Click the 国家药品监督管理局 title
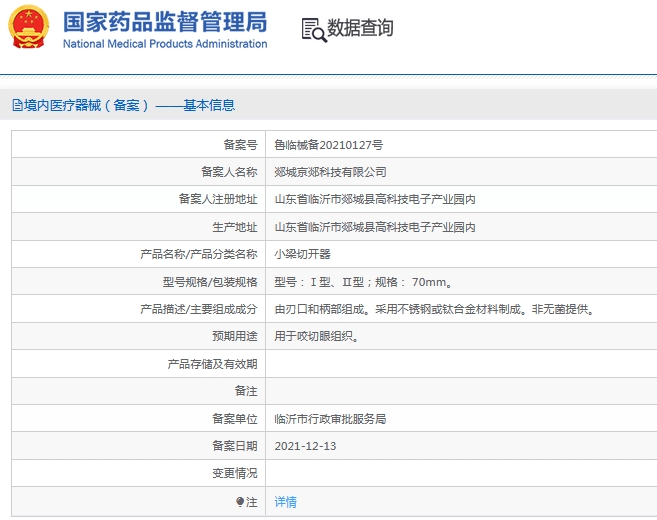This screenshot has width=657, height=520. pos(165,21)
